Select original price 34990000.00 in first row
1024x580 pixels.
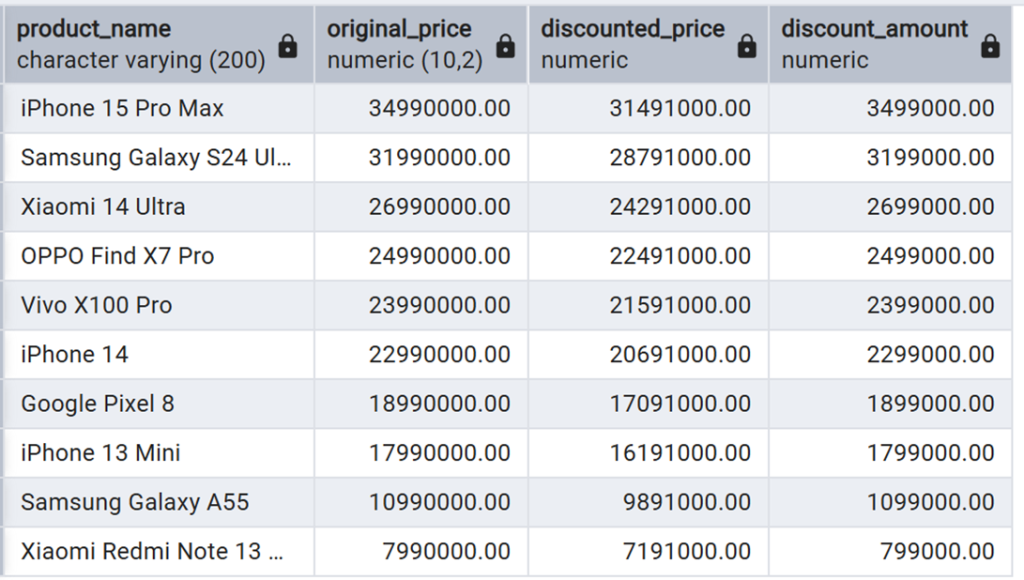(439, 108)
